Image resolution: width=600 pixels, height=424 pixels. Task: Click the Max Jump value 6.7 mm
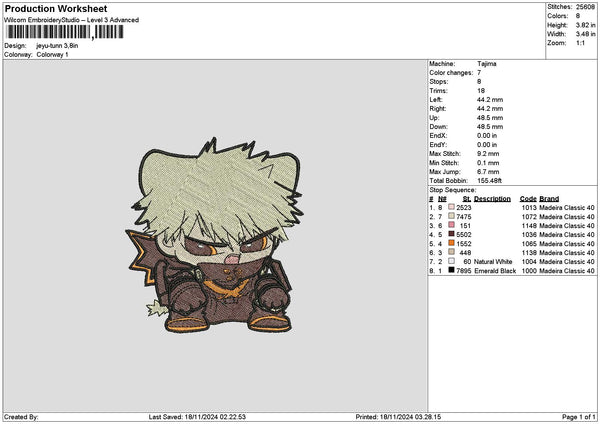coord(488,172)
